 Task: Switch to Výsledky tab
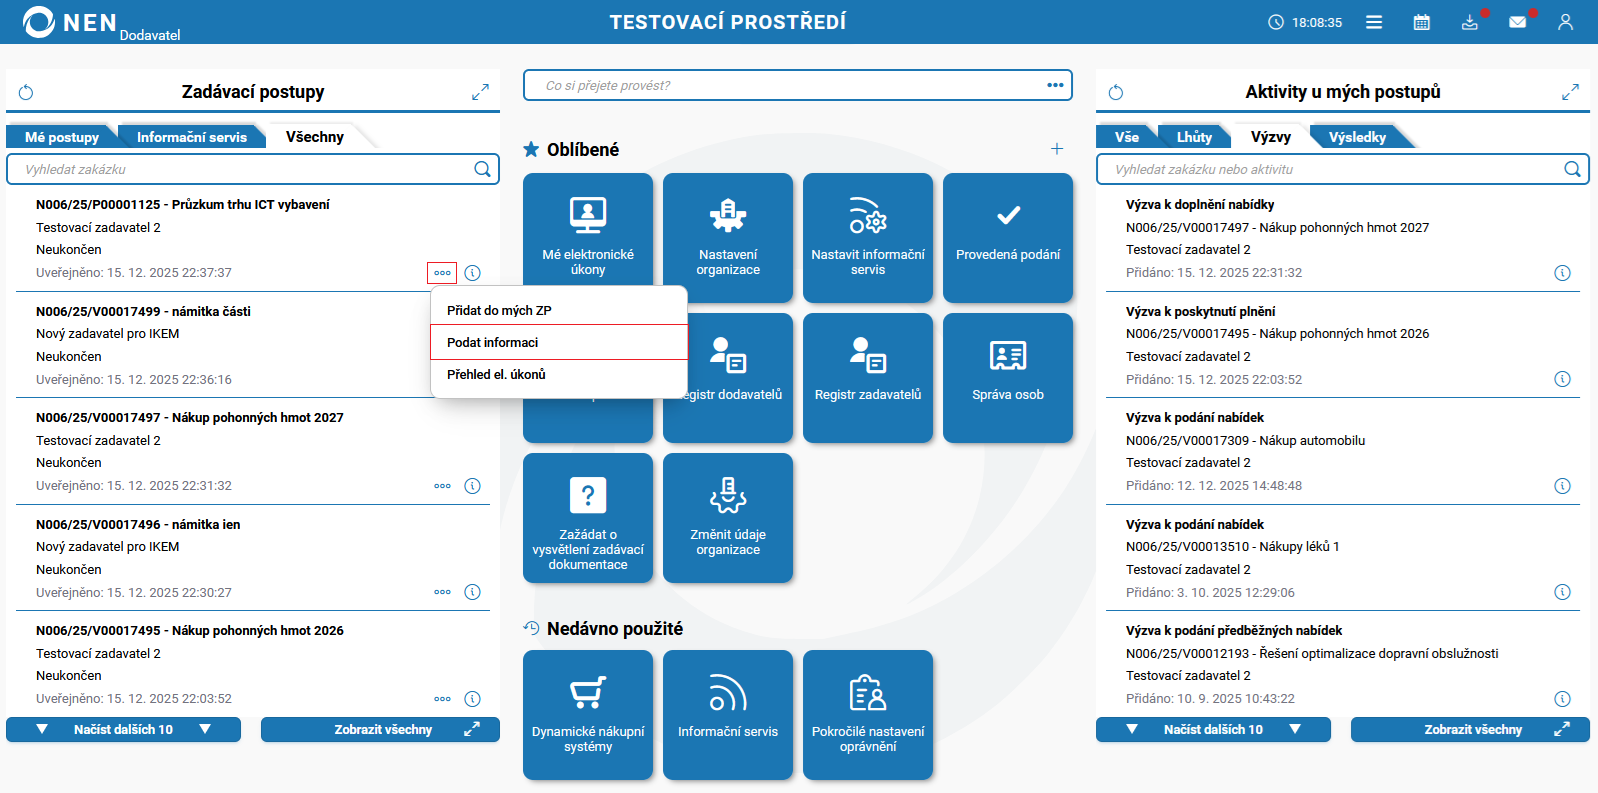(1357, 137)
